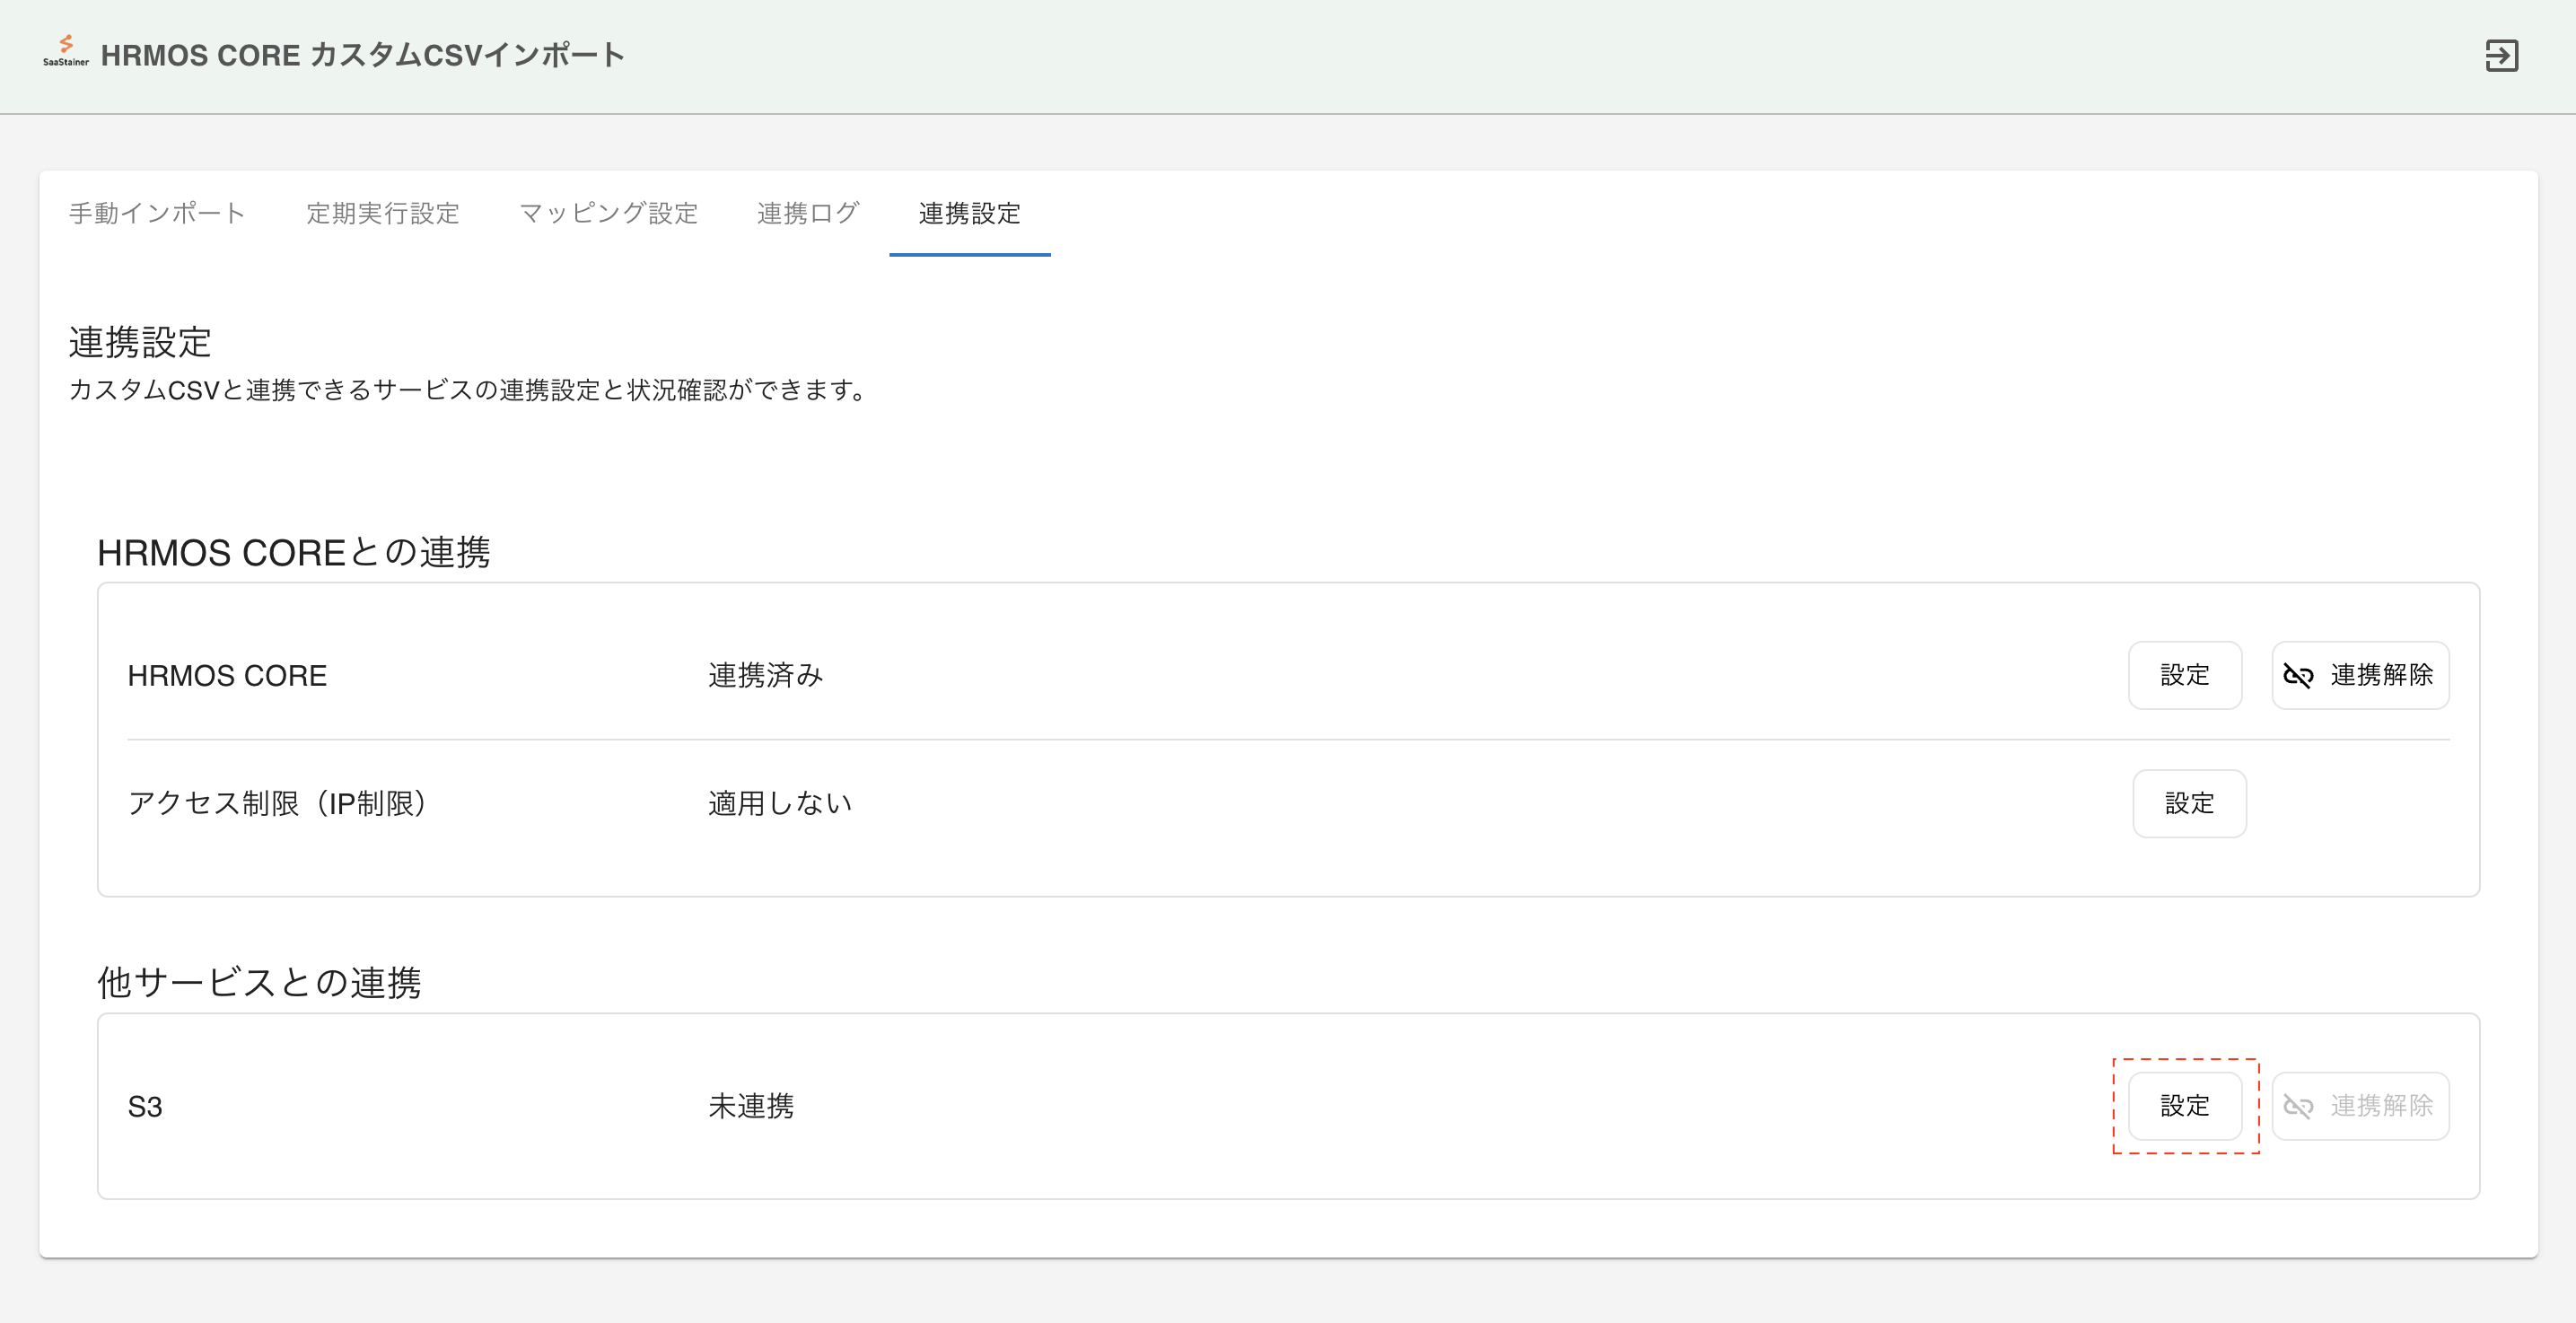Click the logout icon in header

point(2501,55)
